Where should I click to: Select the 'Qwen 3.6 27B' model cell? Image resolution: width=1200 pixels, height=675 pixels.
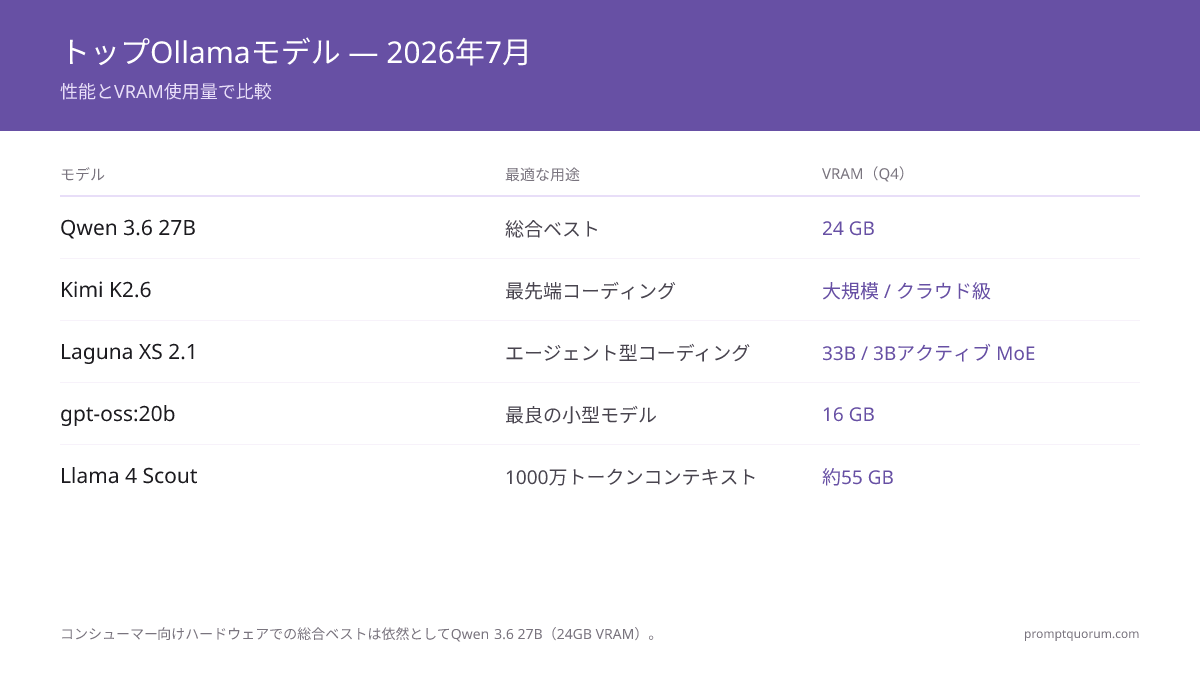click(128, 228)
